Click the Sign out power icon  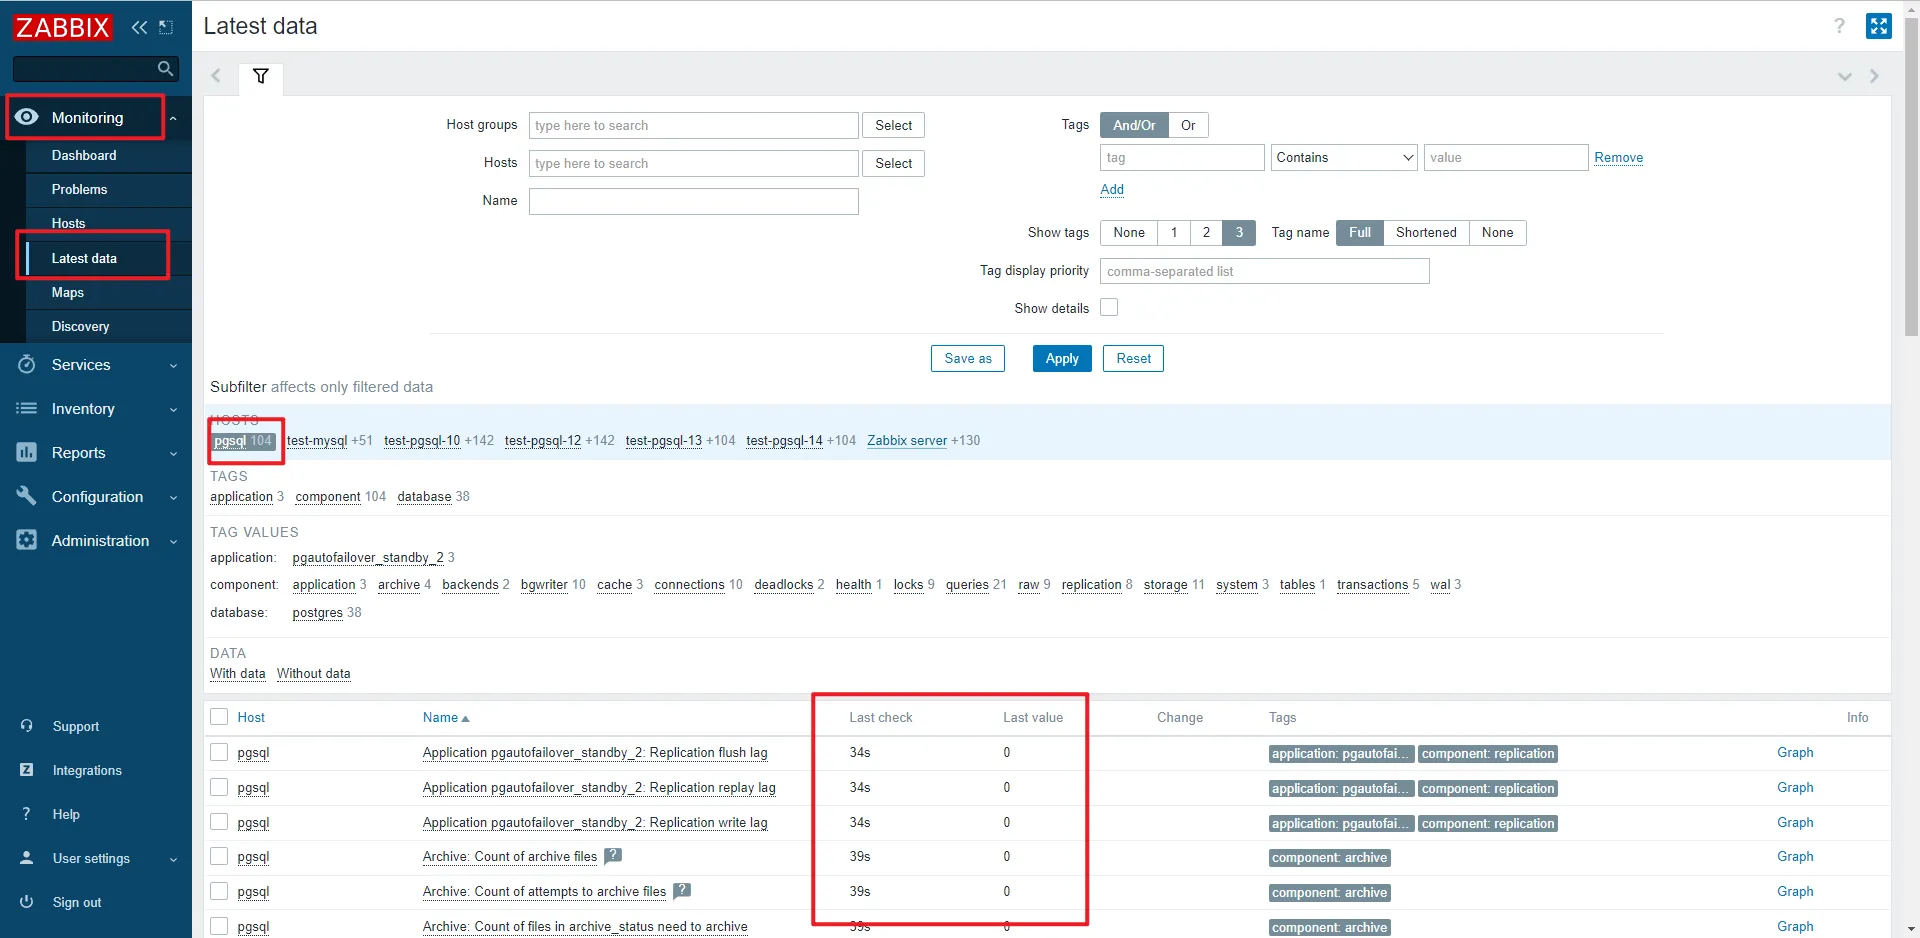click(27, 902)
